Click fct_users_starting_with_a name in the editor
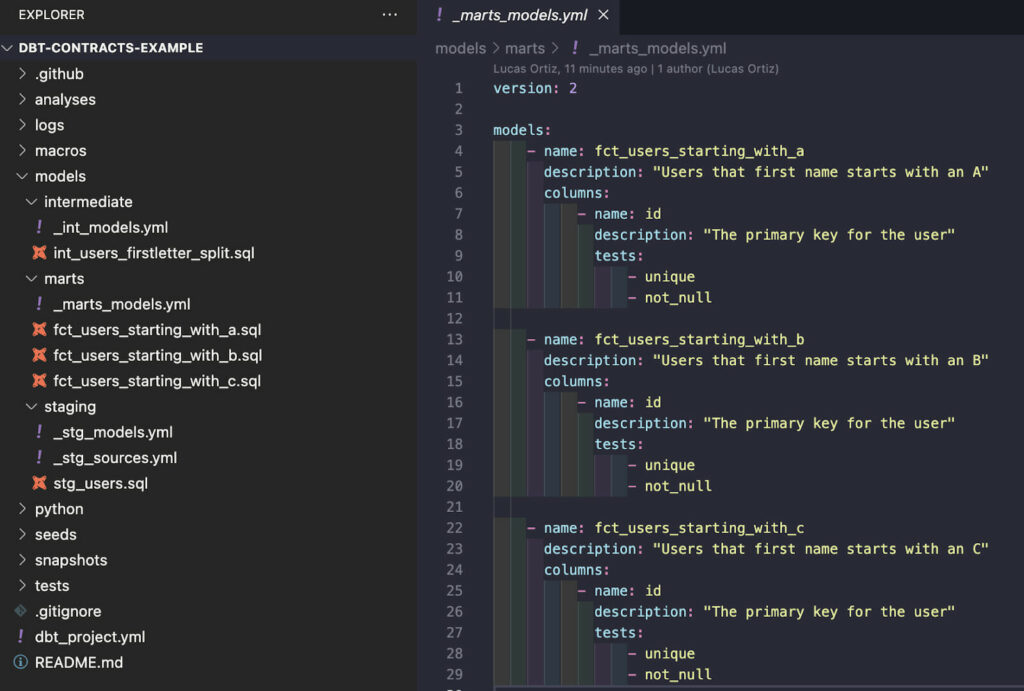The image size is (1024, 691). [699, 151]
